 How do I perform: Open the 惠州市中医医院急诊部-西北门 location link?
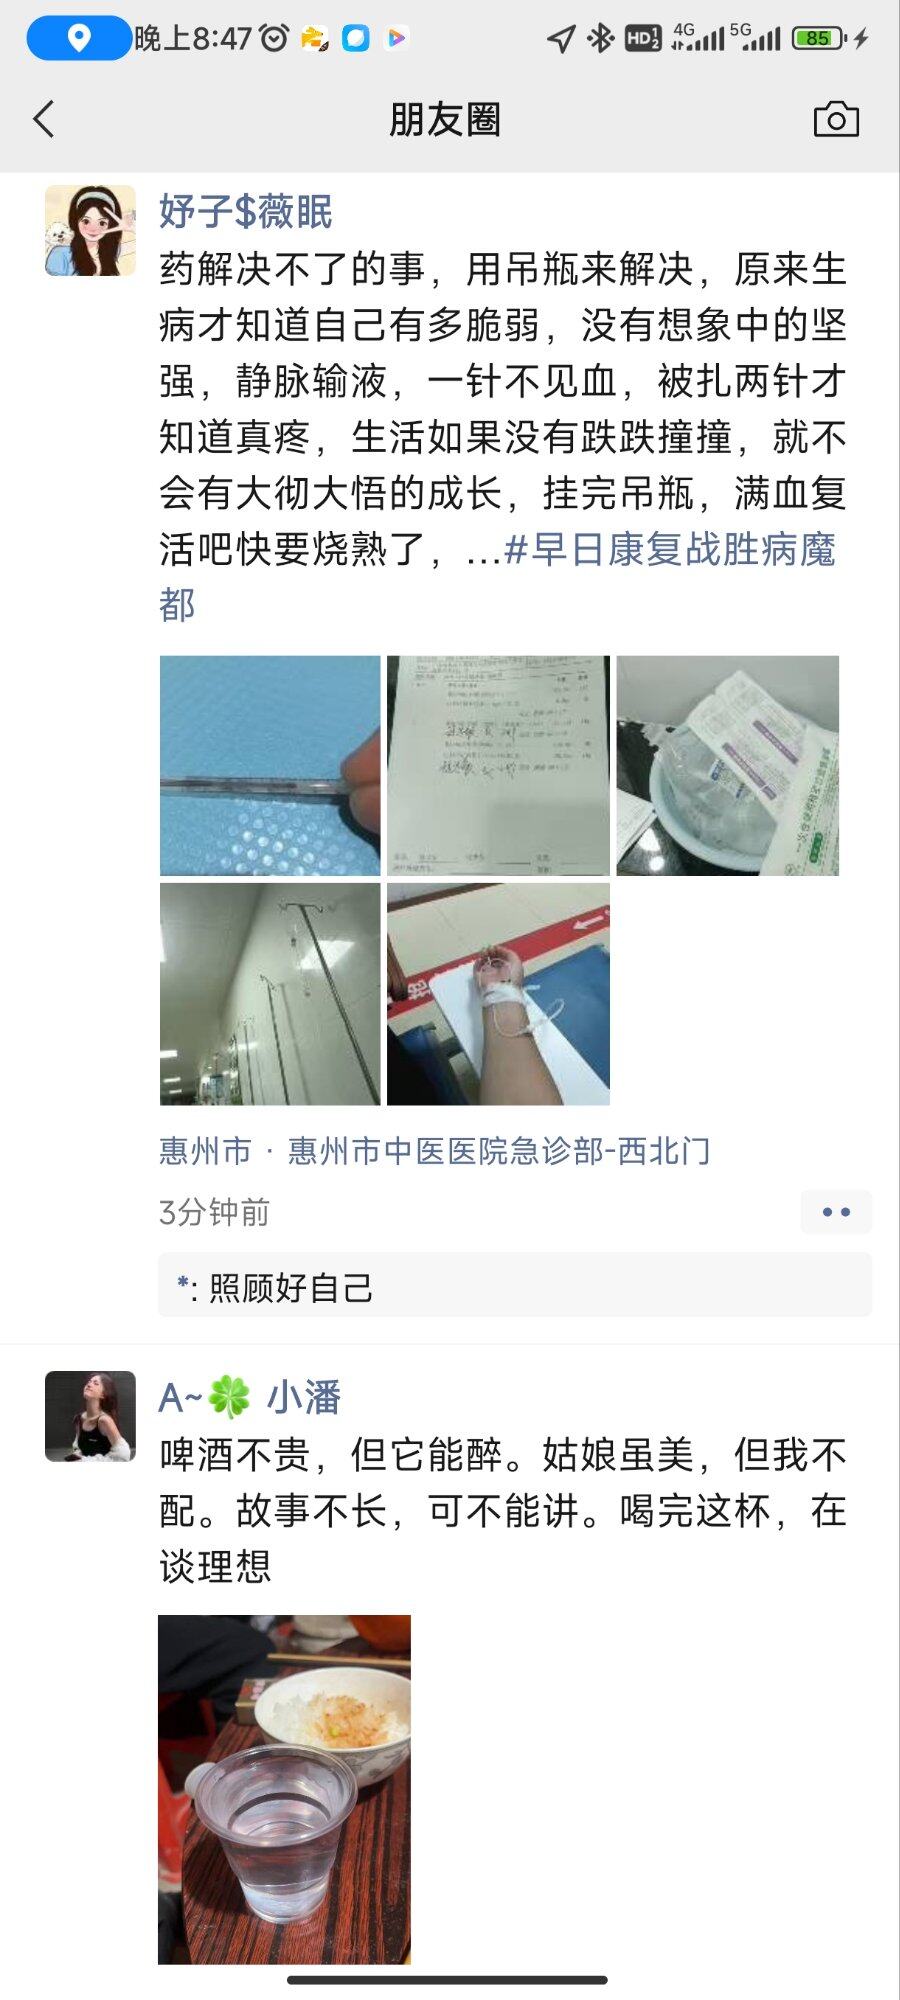pyautogui.click(x=499, y=1151)
